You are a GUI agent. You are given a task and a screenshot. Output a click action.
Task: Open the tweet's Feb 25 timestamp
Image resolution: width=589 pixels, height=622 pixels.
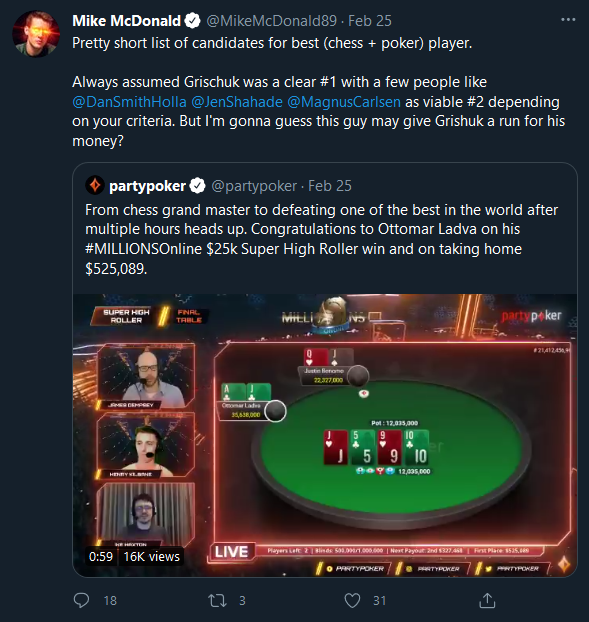point(370,21)
